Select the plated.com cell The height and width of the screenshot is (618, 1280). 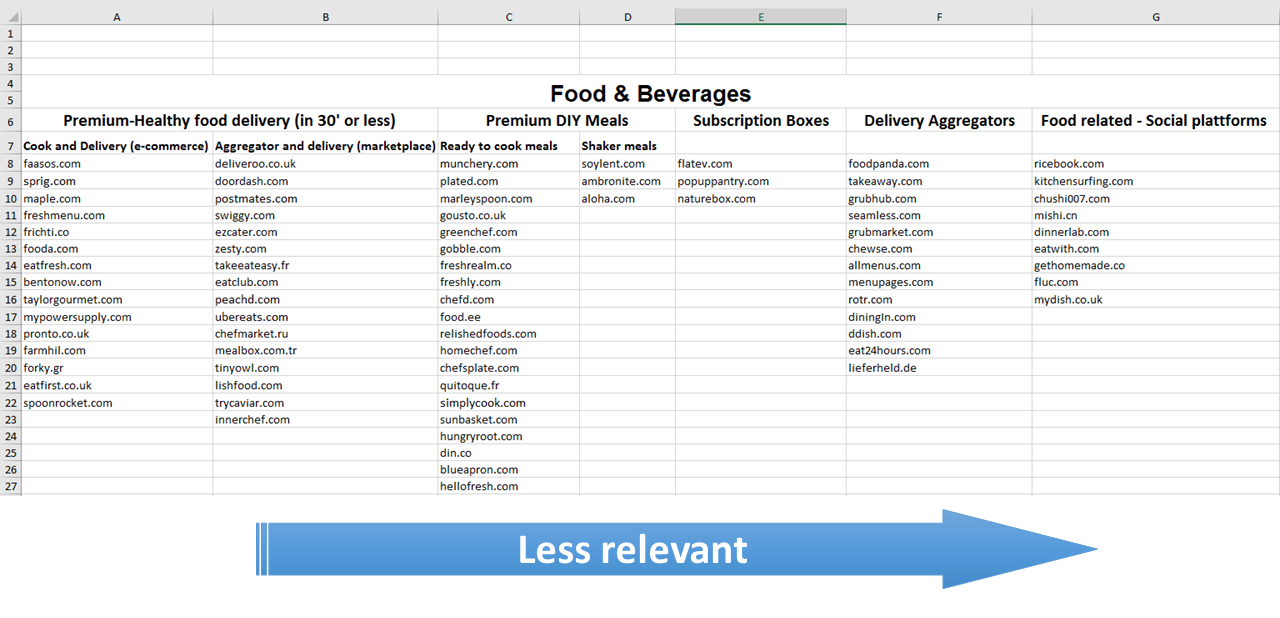pyautogui.click(x=509, y=181)
